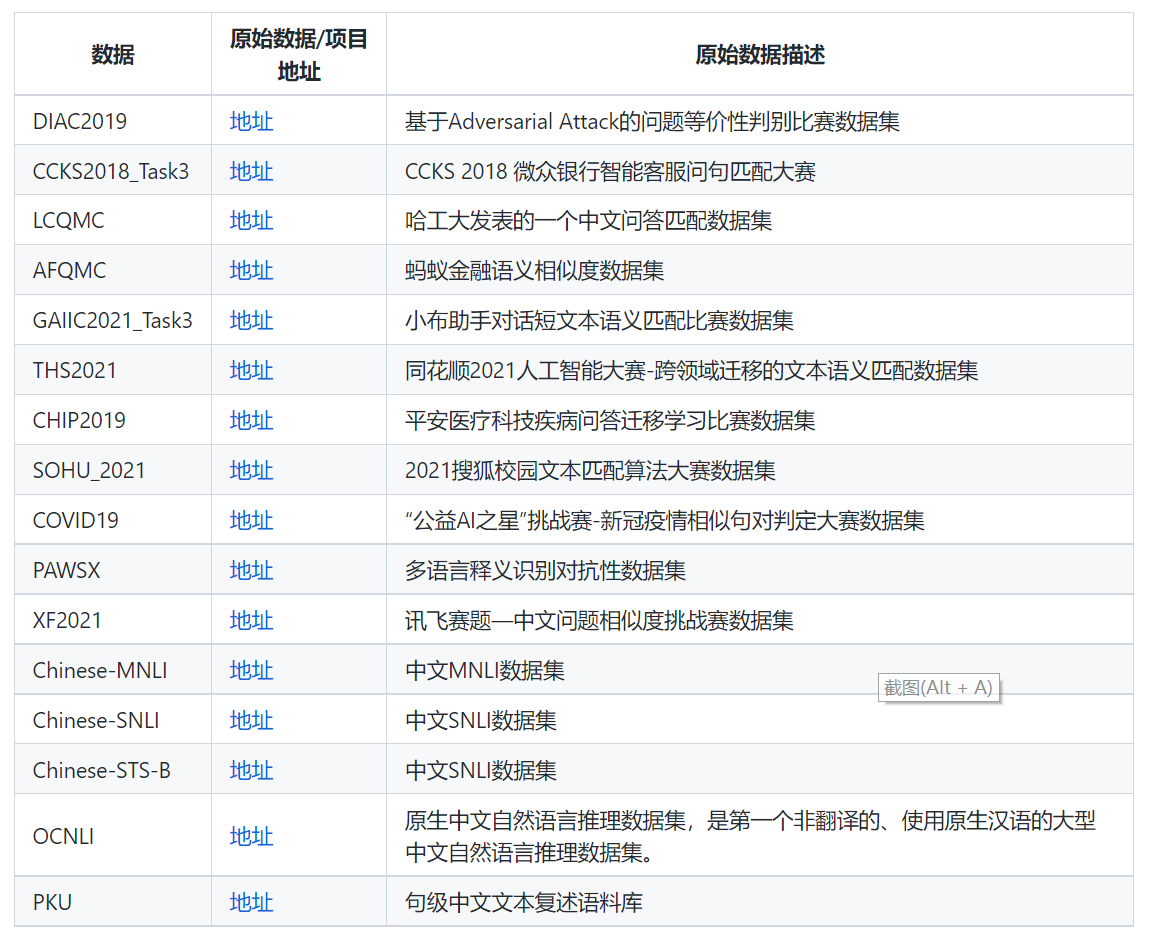Click the 平安医疗科技疾病问答 description
This screenshot has width=1152, height=939.
[610, 420]
